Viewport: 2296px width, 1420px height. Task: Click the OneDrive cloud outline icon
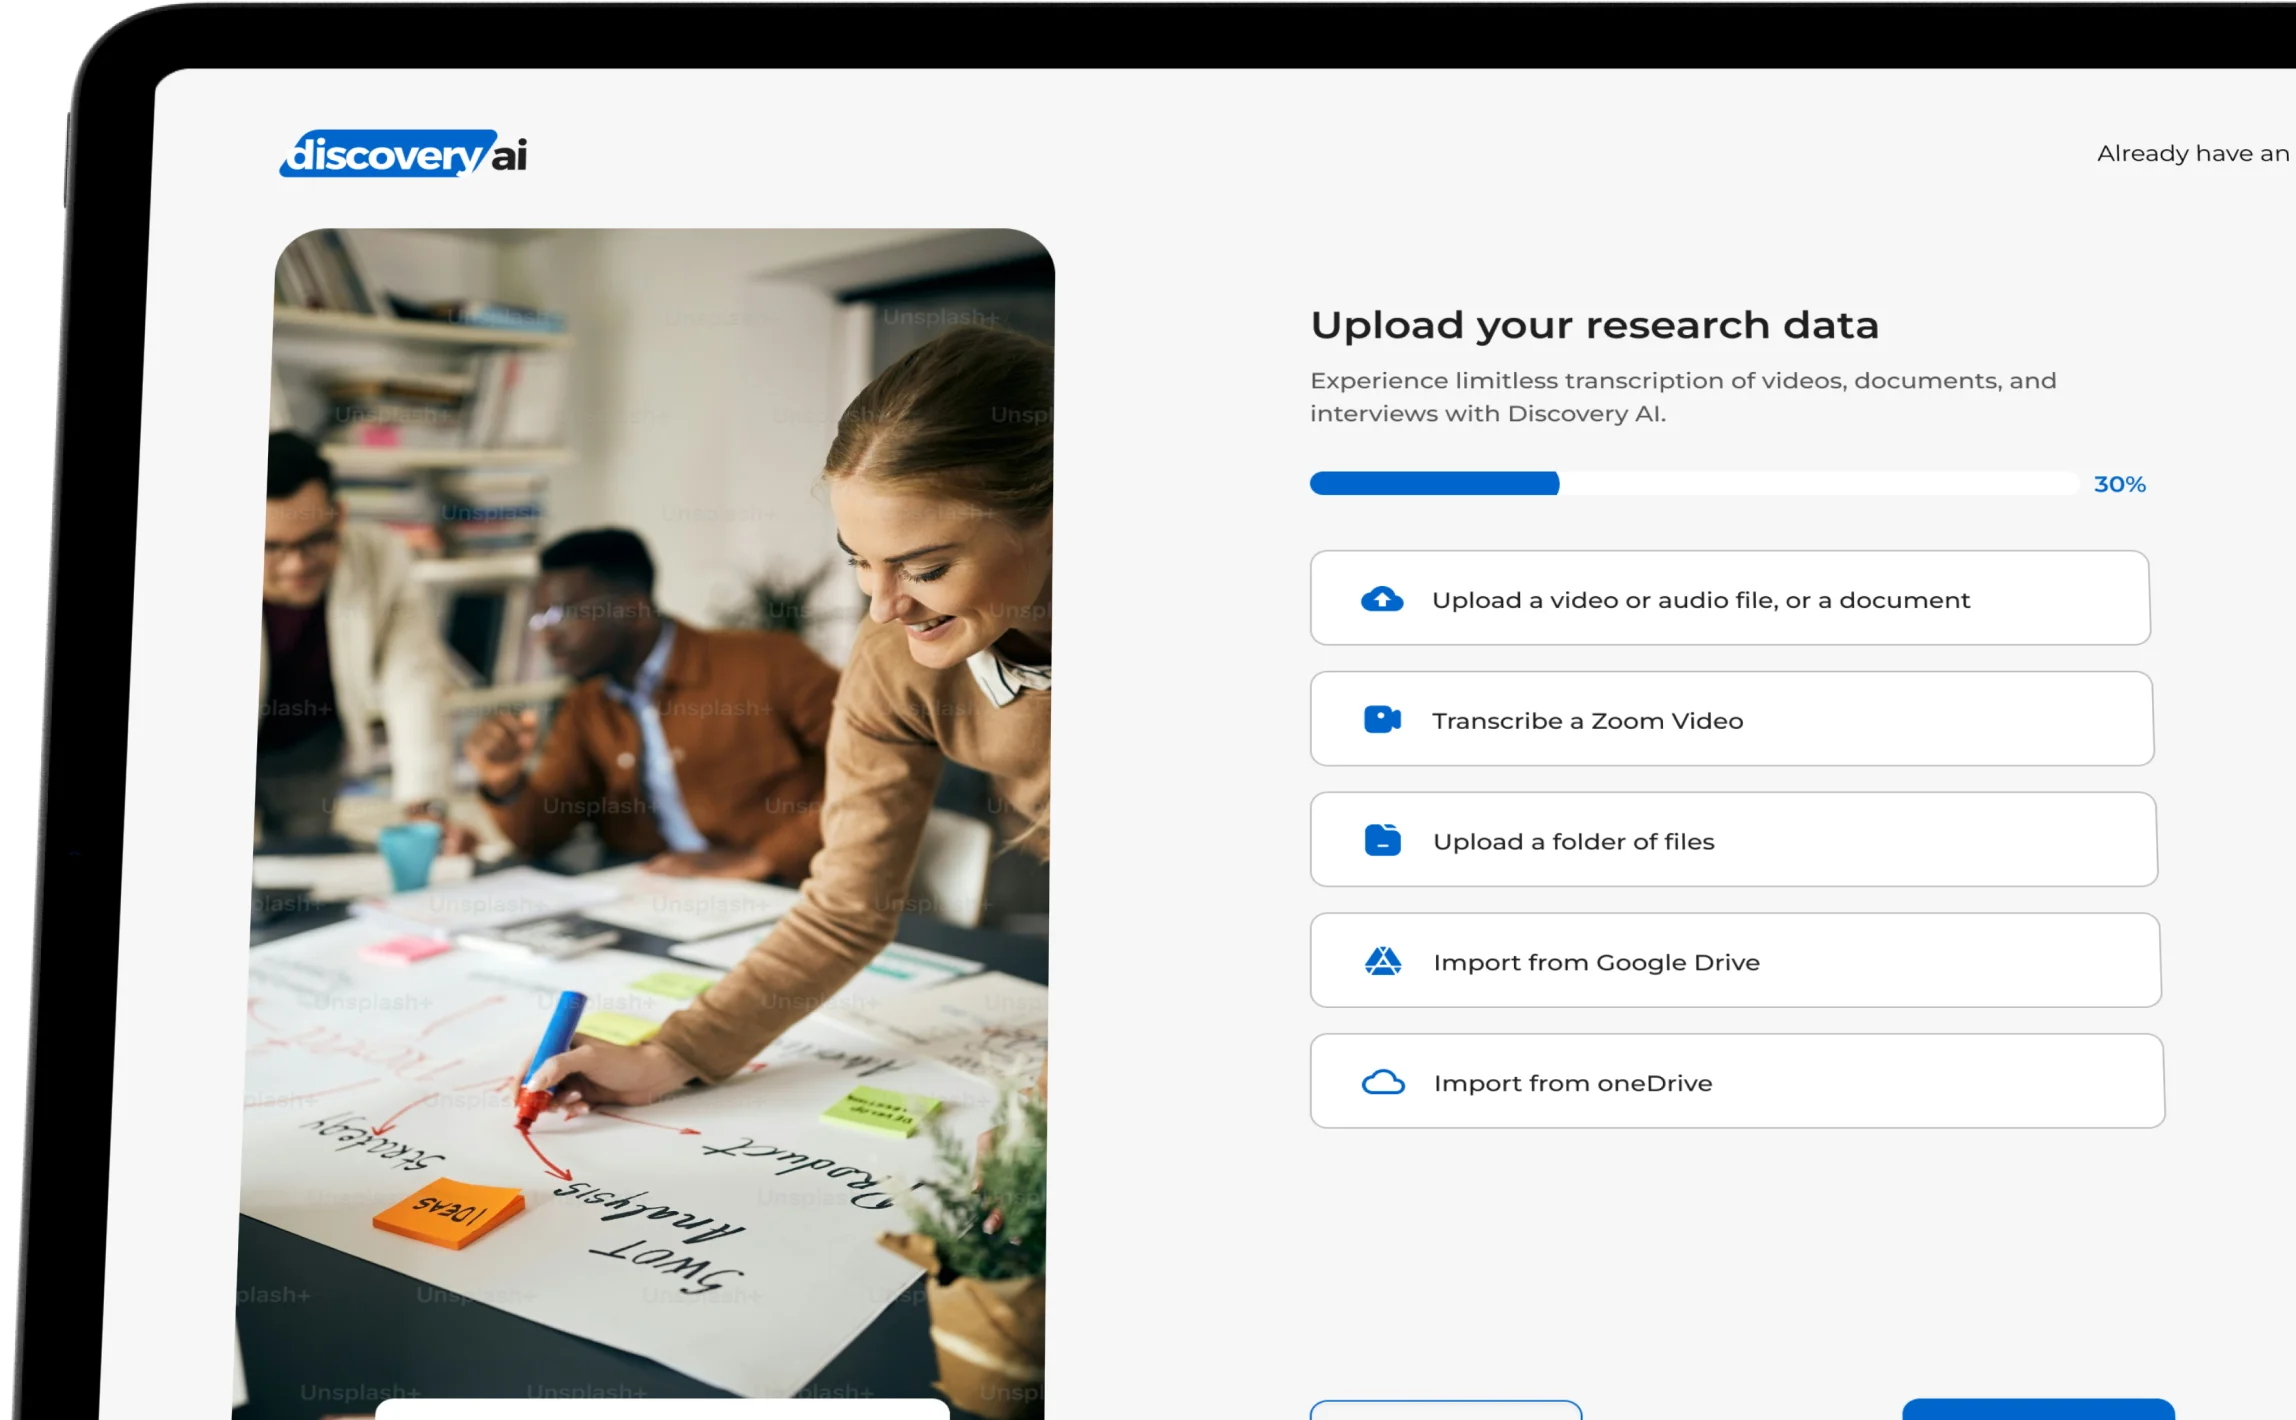coord(1384,1083)
